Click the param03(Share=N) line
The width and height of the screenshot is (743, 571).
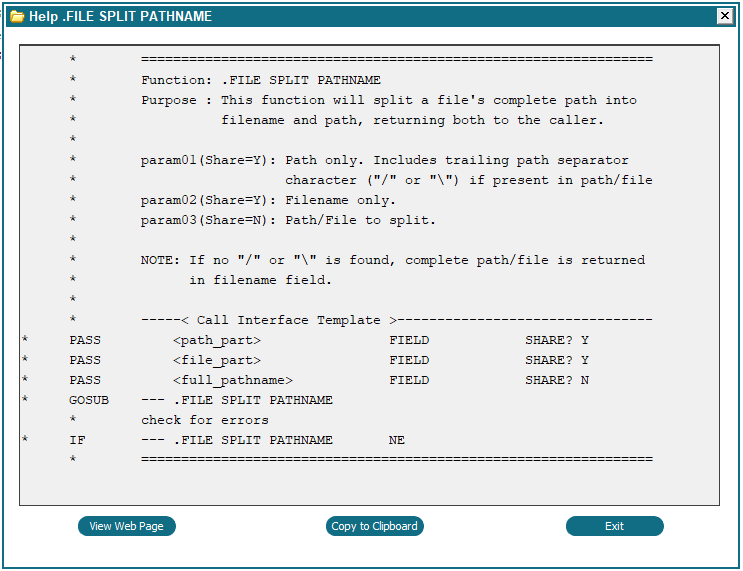tap(288, 220)
